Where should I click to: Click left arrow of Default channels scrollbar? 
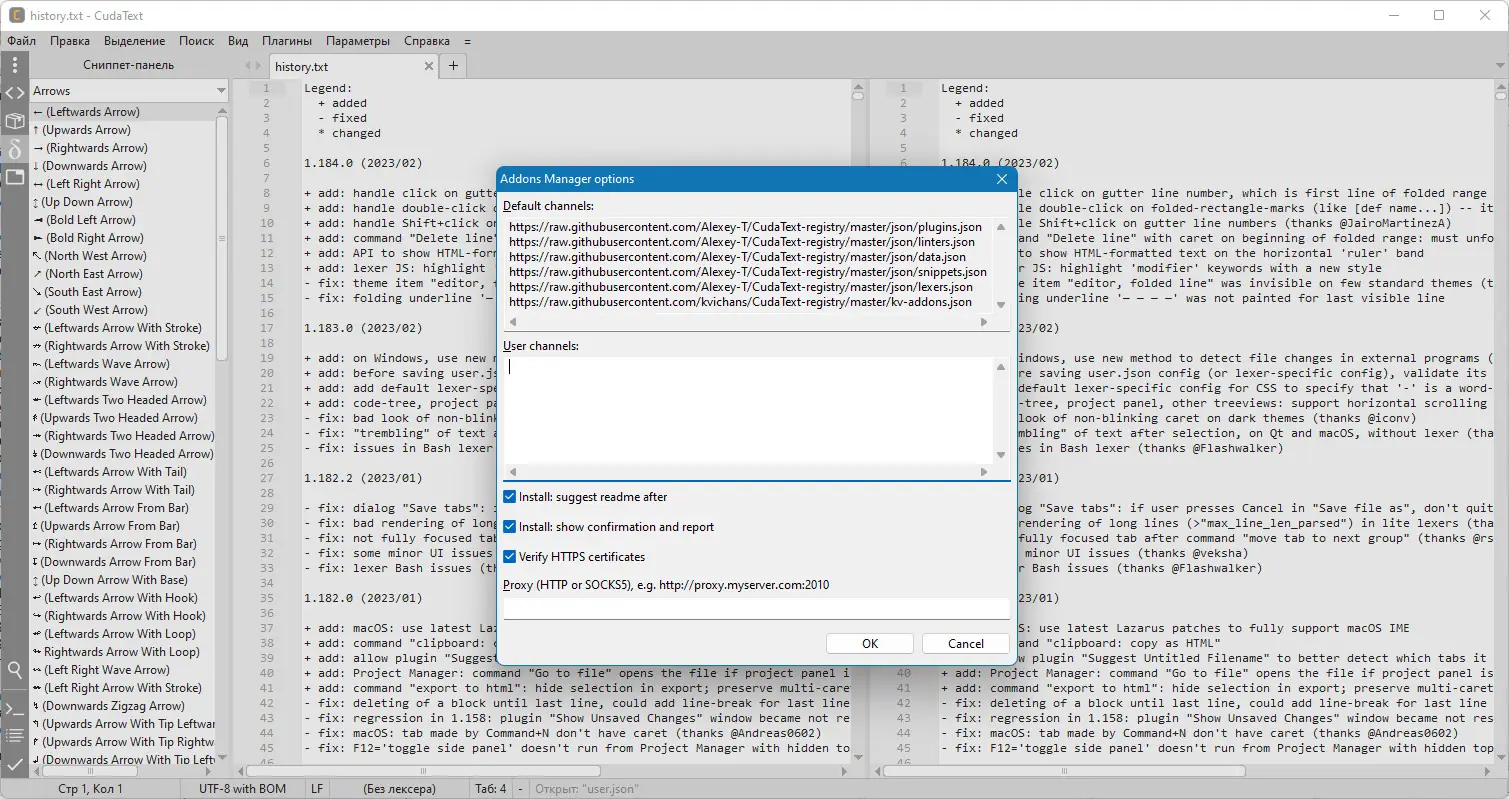click(512, 322)
